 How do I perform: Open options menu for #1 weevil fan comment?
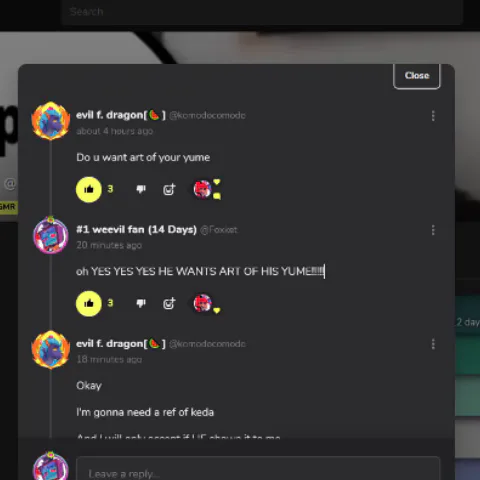pyautogui.click(x=433, y=230)
